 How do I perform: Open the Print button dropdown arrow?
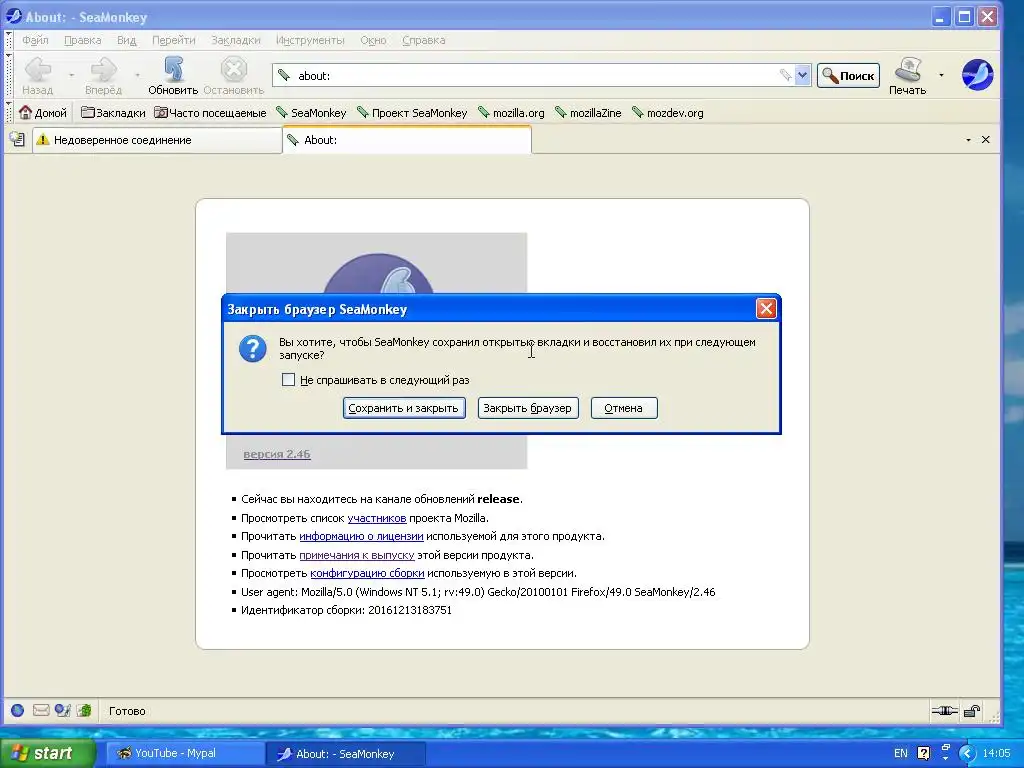tap(941, 75)
